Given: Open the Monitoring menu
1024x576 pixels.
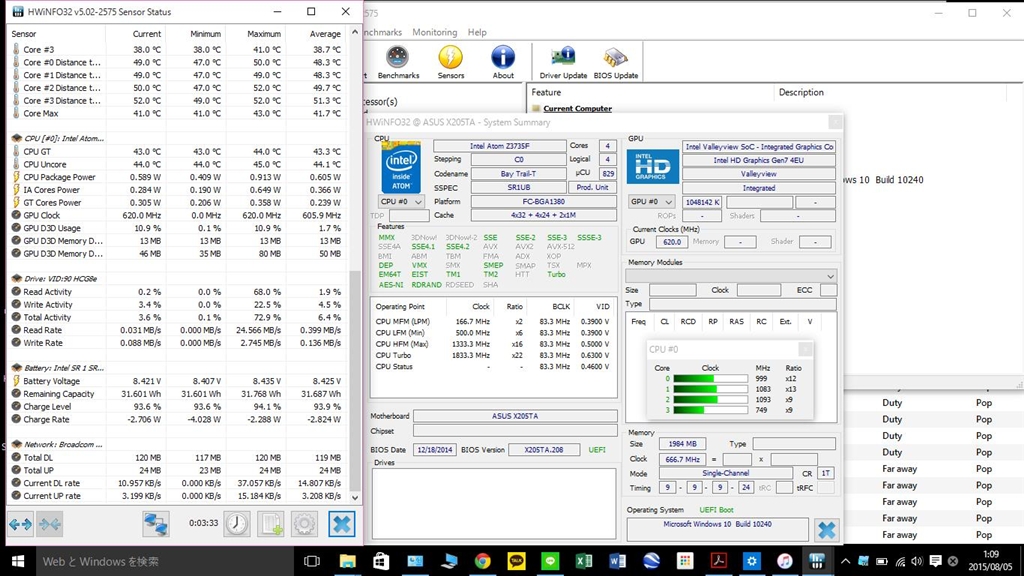Looking at the screenshot, I should click(x=434, y=32).
